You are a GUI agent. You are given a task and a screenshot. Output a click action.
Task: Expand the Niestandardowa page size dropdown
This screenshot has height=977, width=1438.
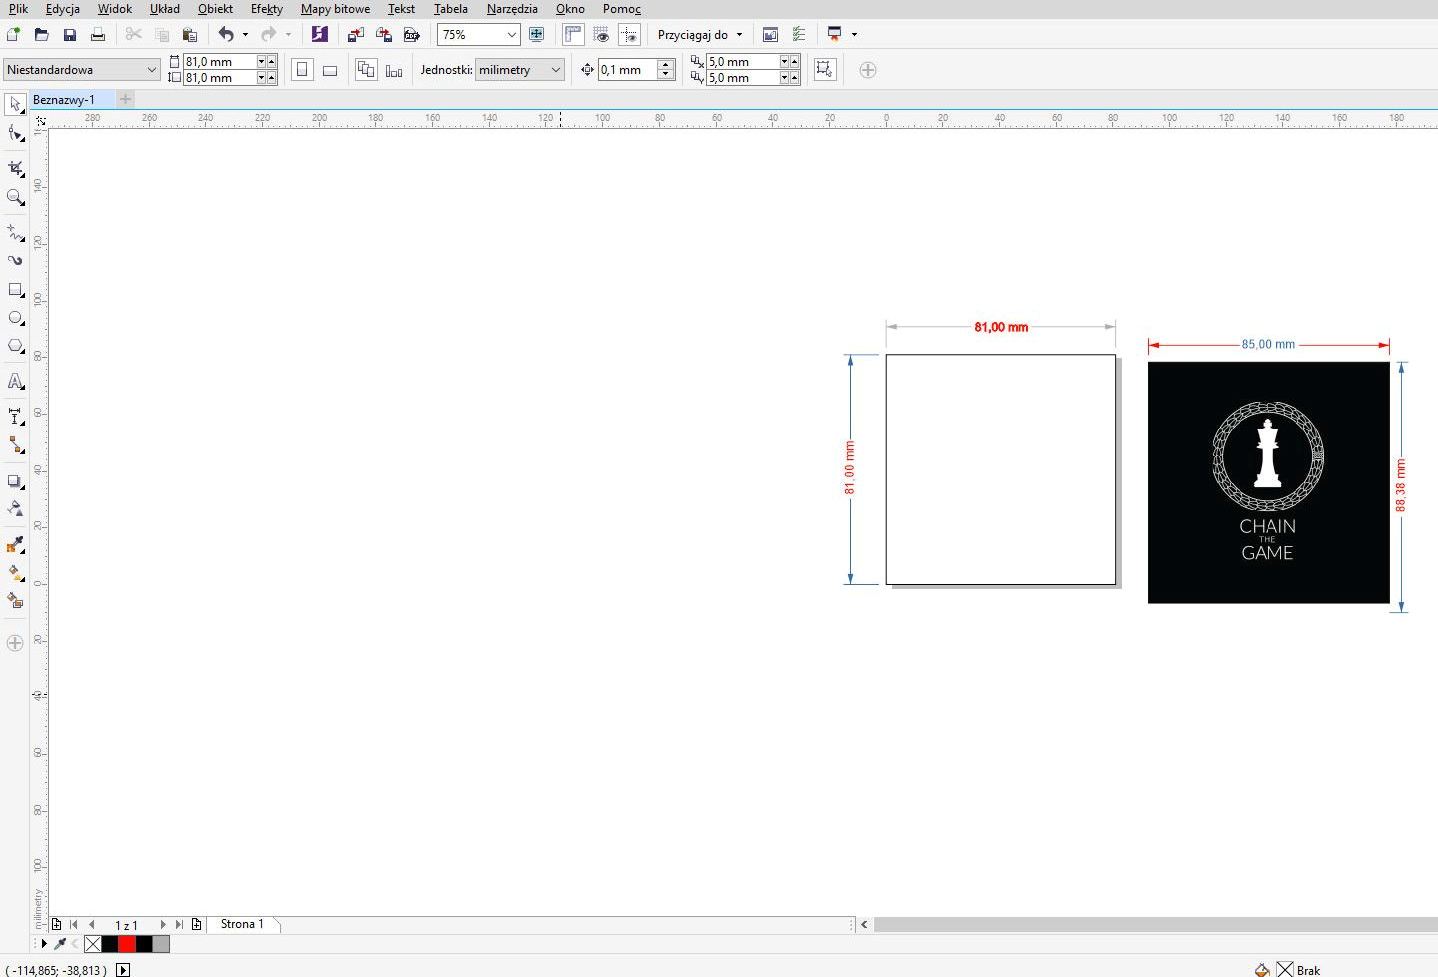[x=151, y=70]
